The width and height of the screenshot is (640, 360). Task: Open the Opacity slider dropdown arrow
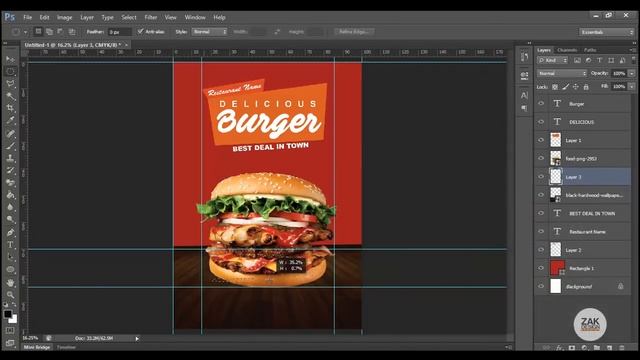(632, 73)
